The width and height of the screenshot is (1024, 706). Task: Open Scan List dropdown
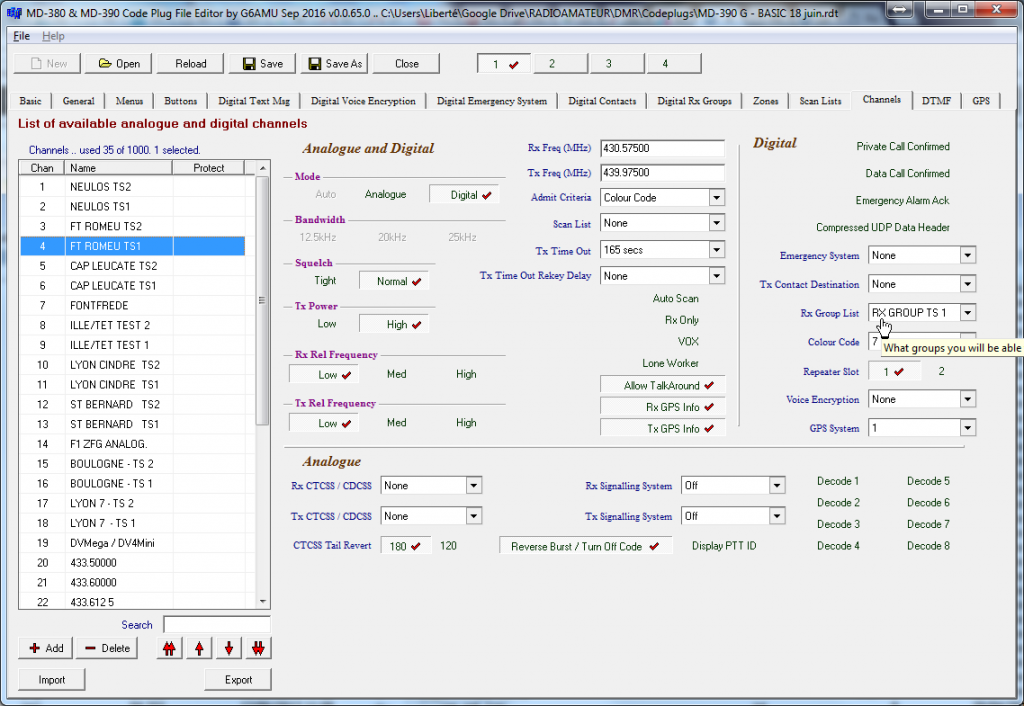point(716,223)
